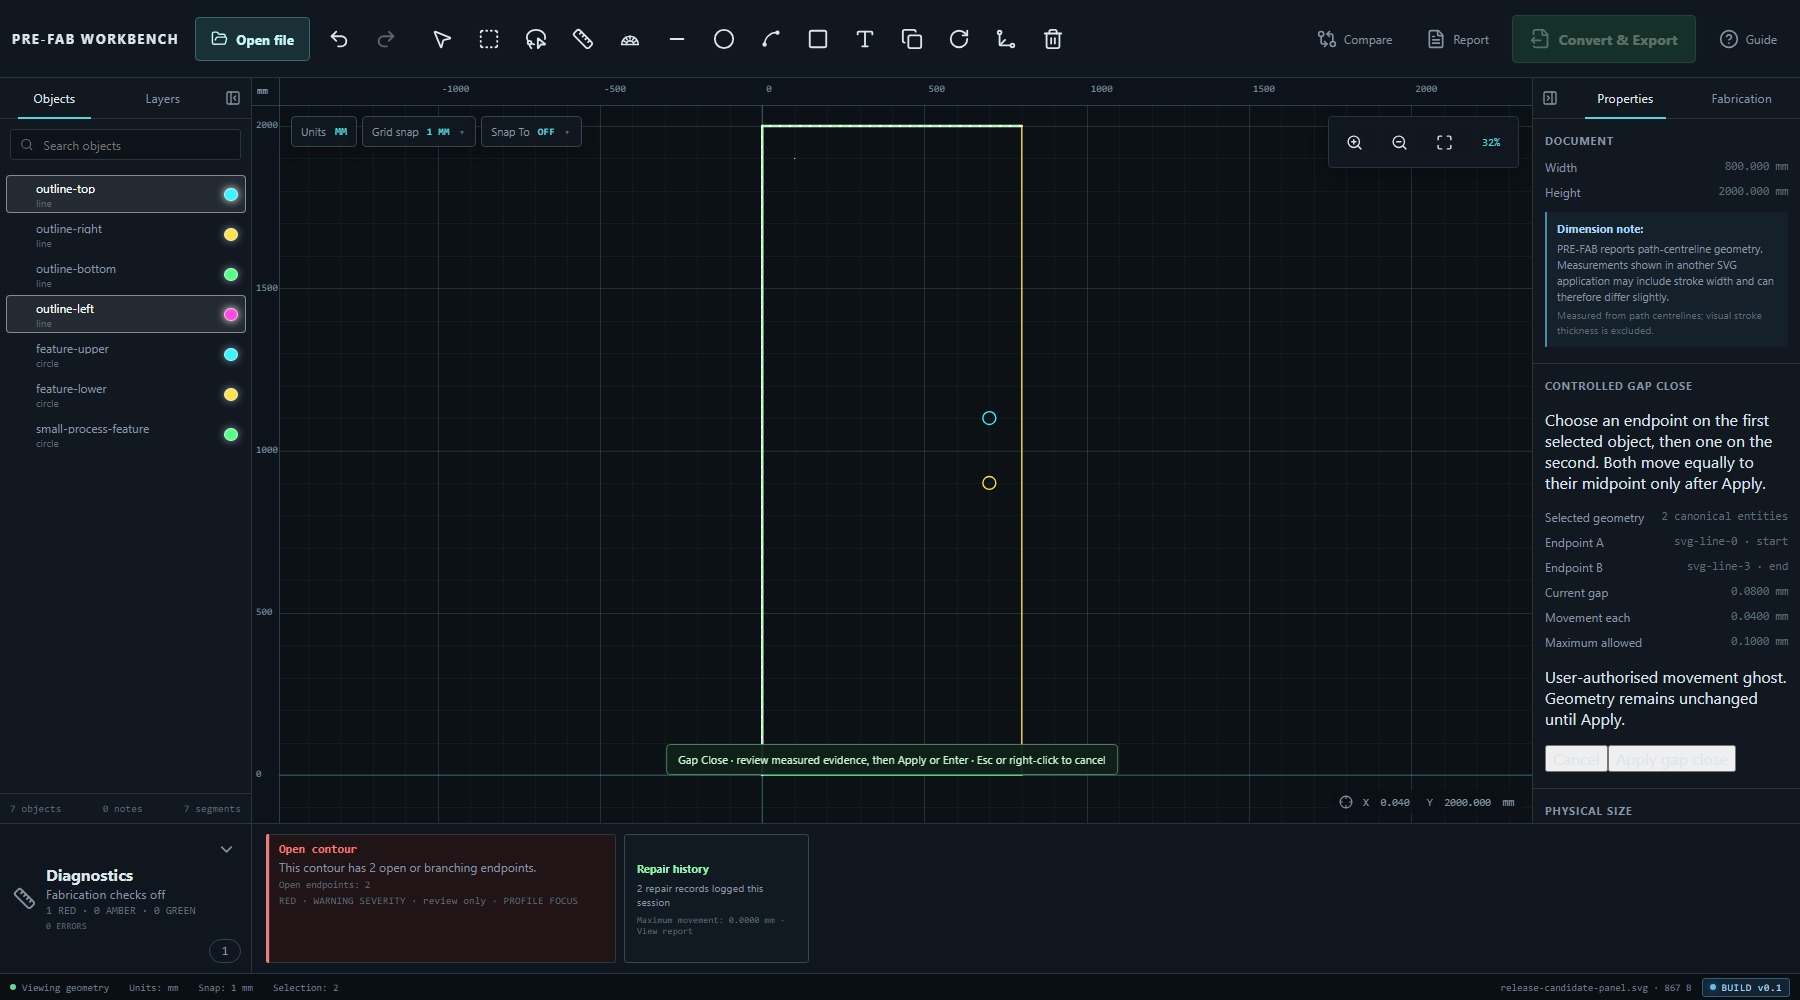Undo the last action
The width and height of the screenshot is (1800, 1000).
tap(339, 39)
